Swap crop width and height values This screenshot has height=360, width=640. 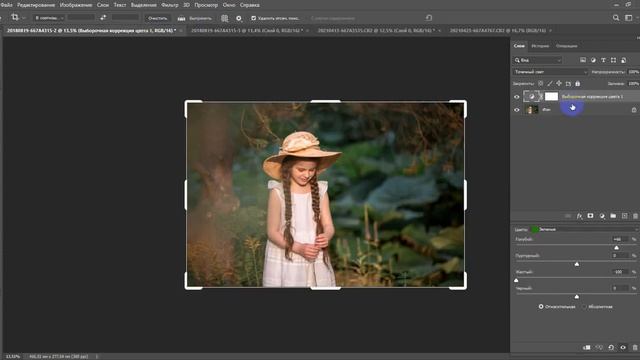[103, 18]
